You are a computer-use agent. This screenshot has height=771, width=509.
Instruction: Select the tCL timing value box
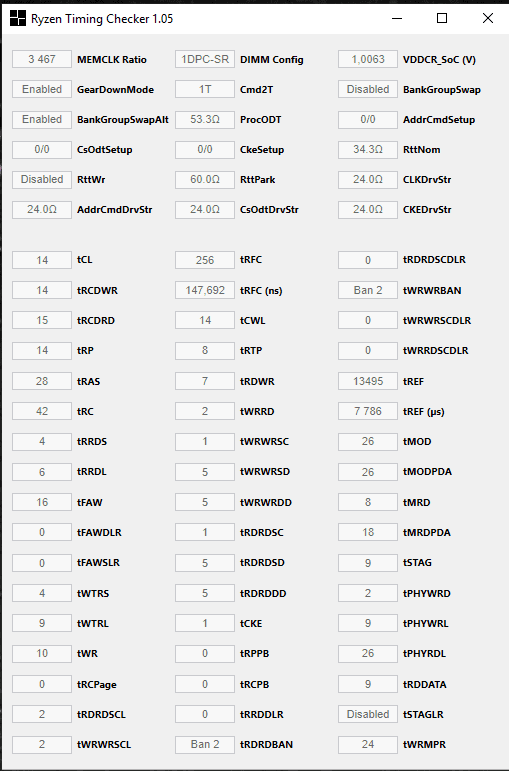(42, 260)
